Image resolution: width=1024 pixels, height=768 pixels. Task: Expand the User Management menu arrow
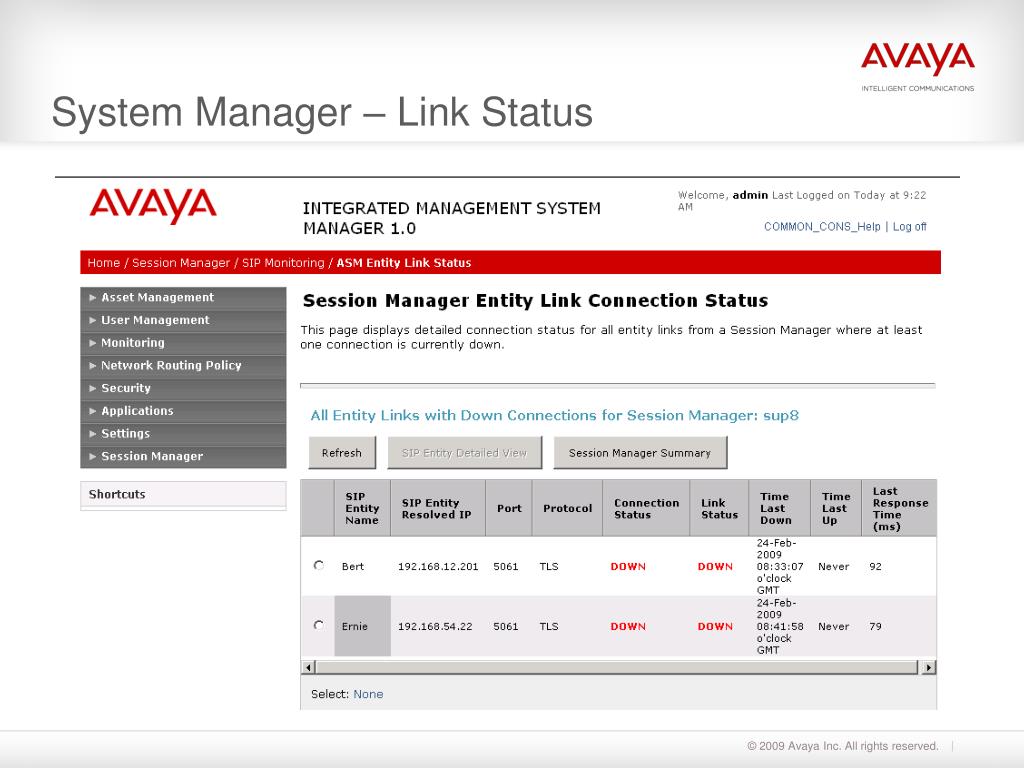tap(93, 321)
